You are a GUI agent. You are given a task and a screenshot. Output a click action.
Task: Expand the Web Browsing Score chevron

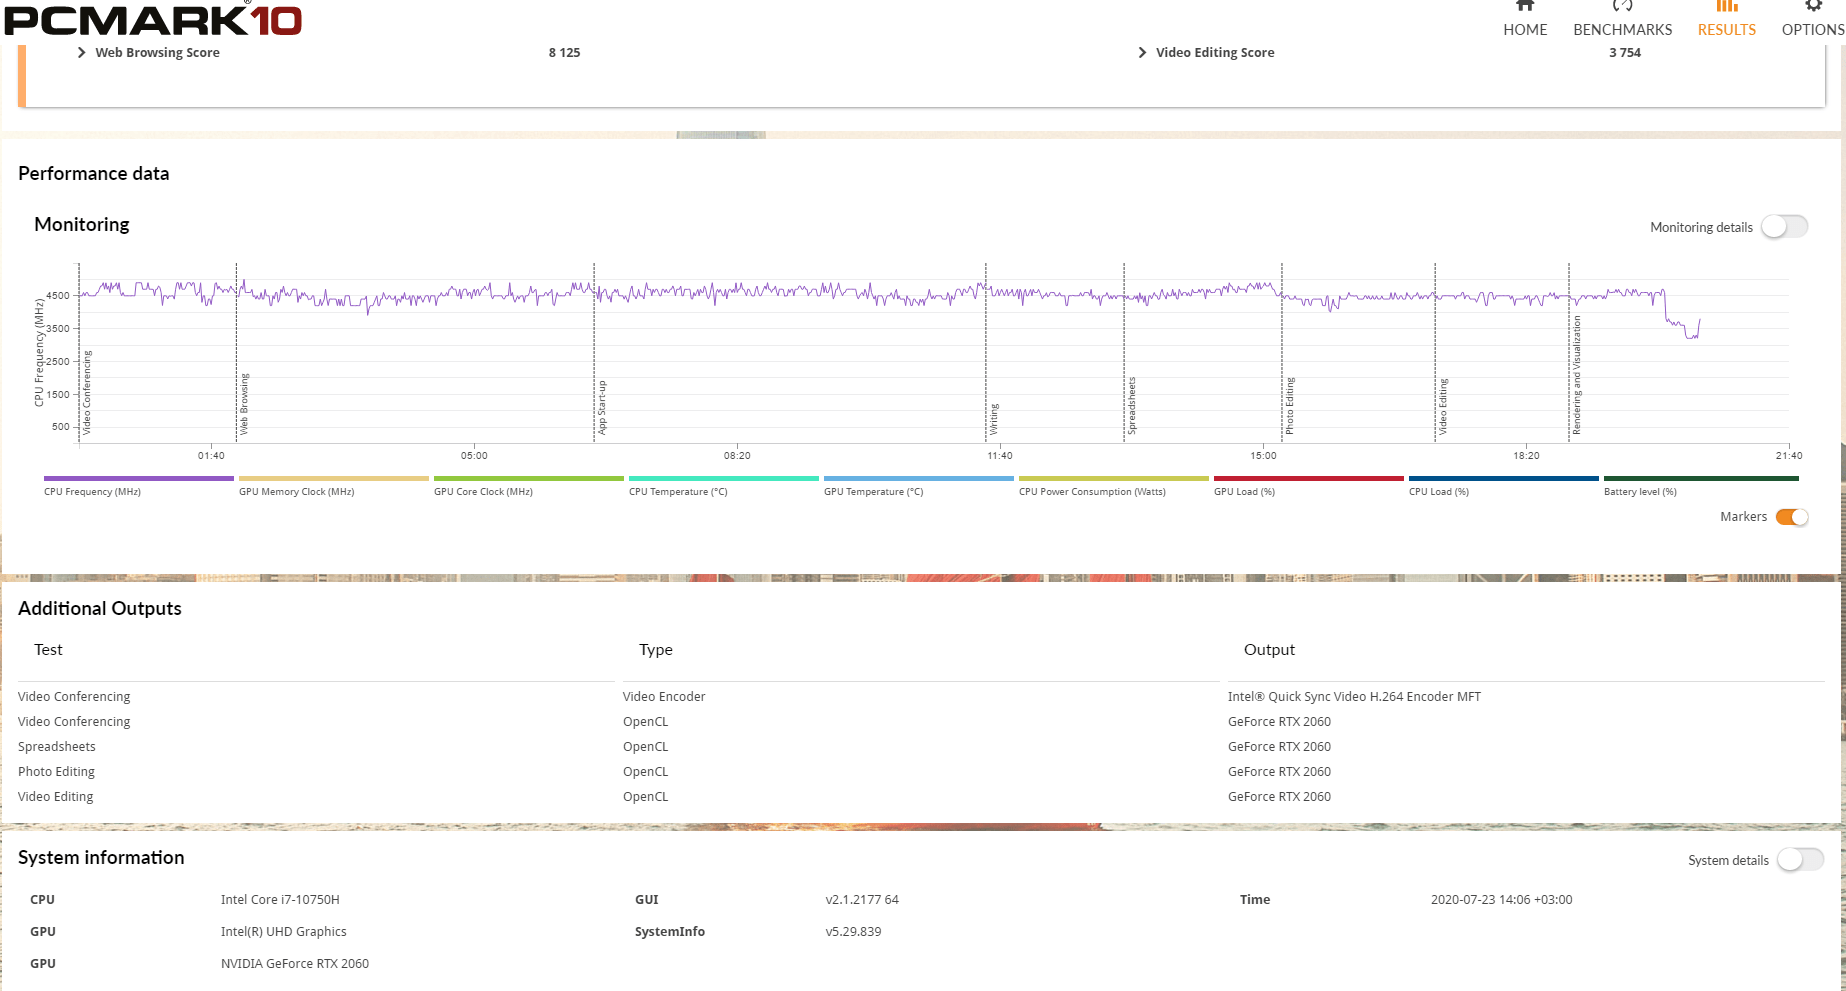pos(82,53)
